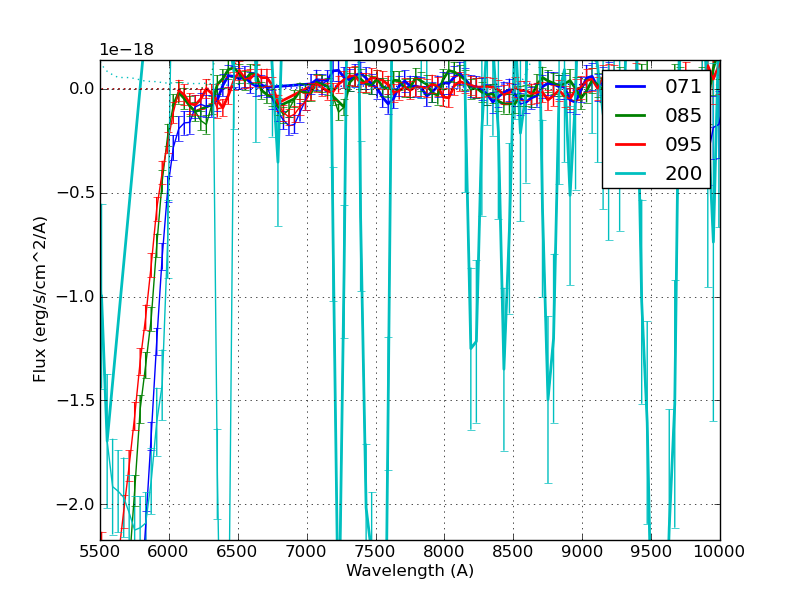Click the 10000 x-axis tick label

click(x=720, y=551)
